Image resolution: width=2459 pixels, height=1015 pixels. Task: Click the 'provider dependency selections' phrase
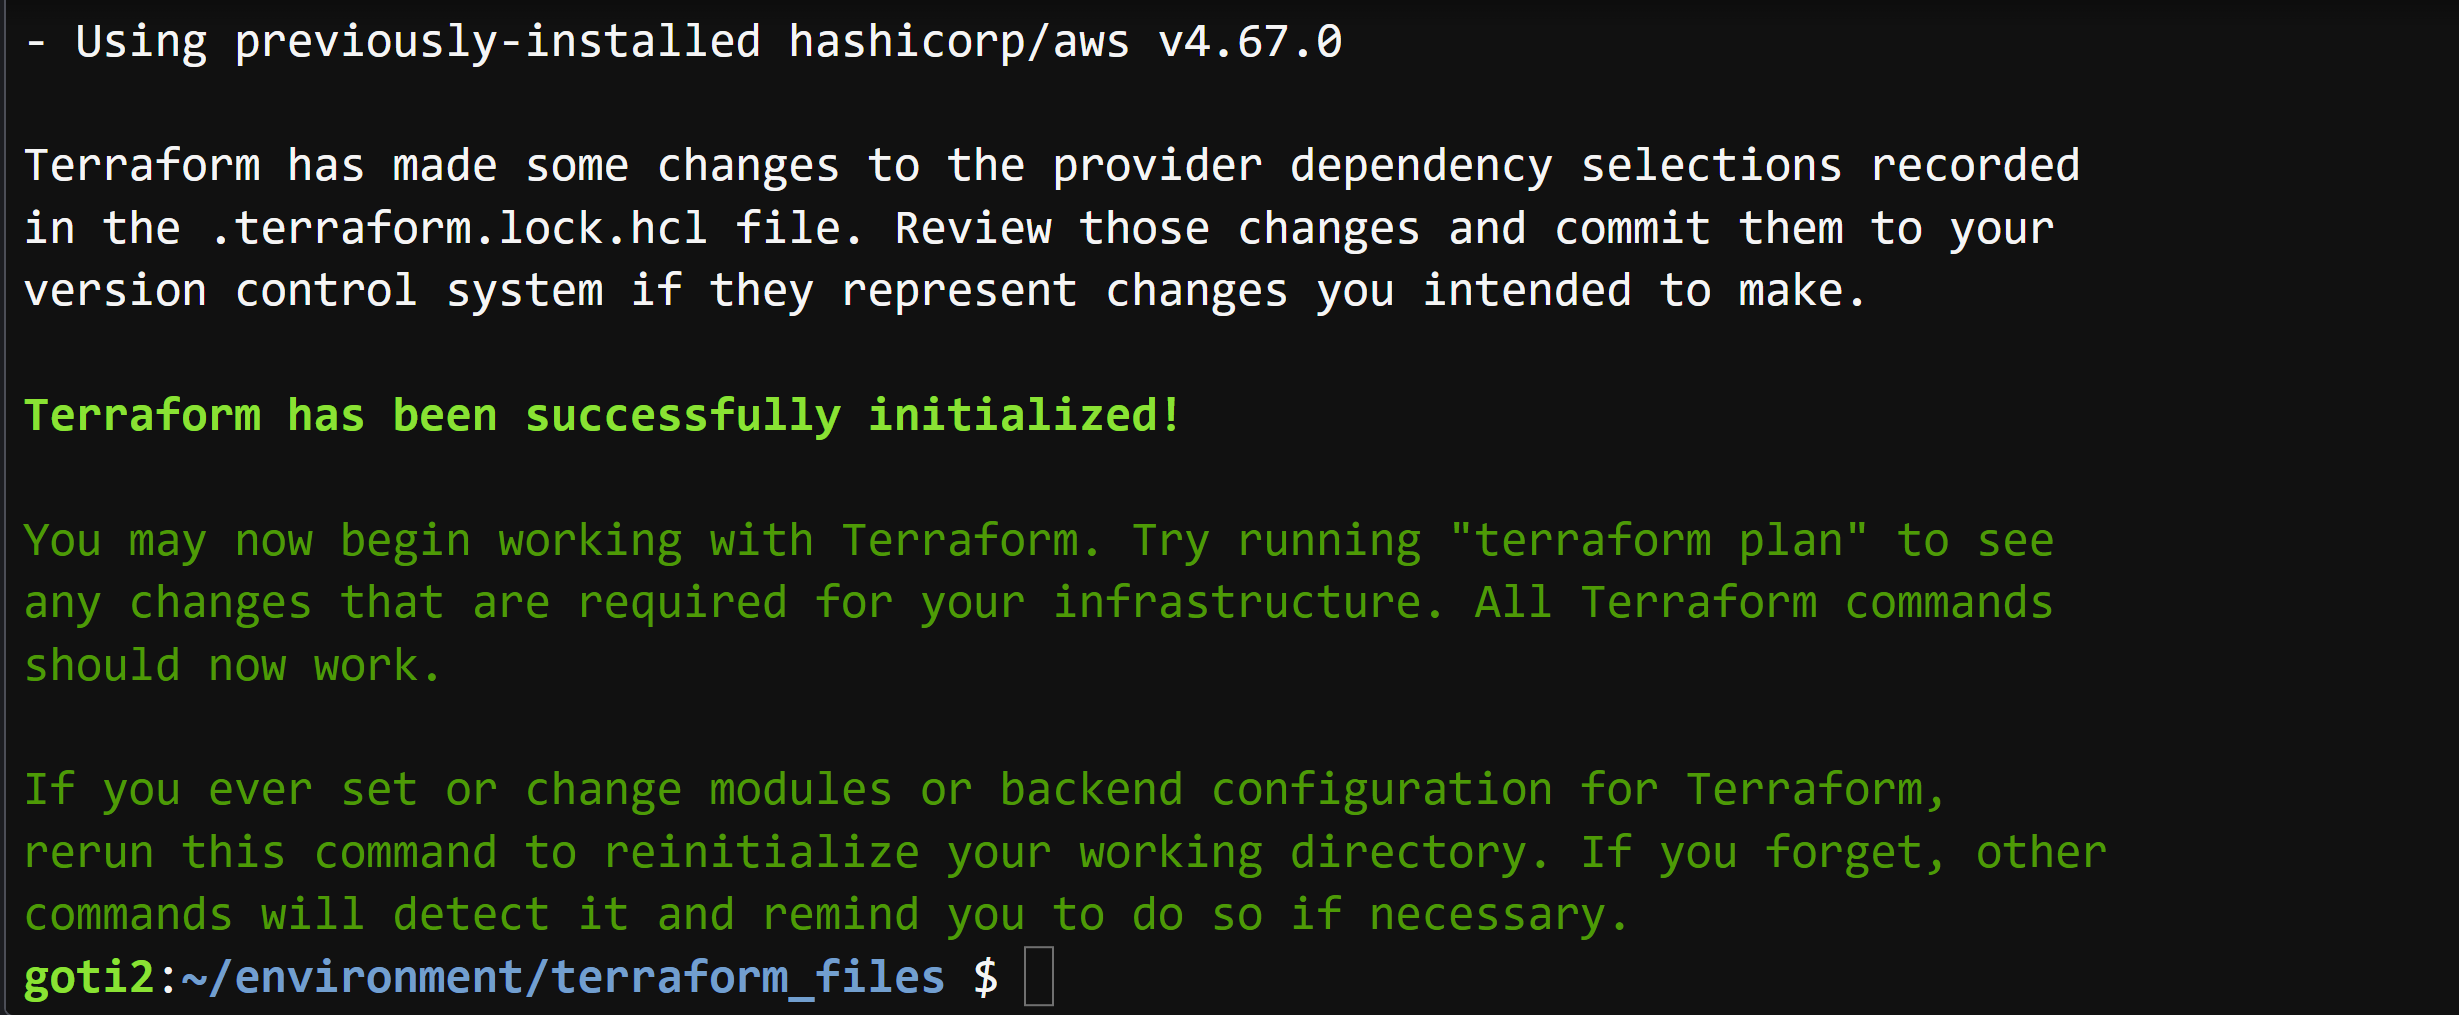tap(1447, 166)
